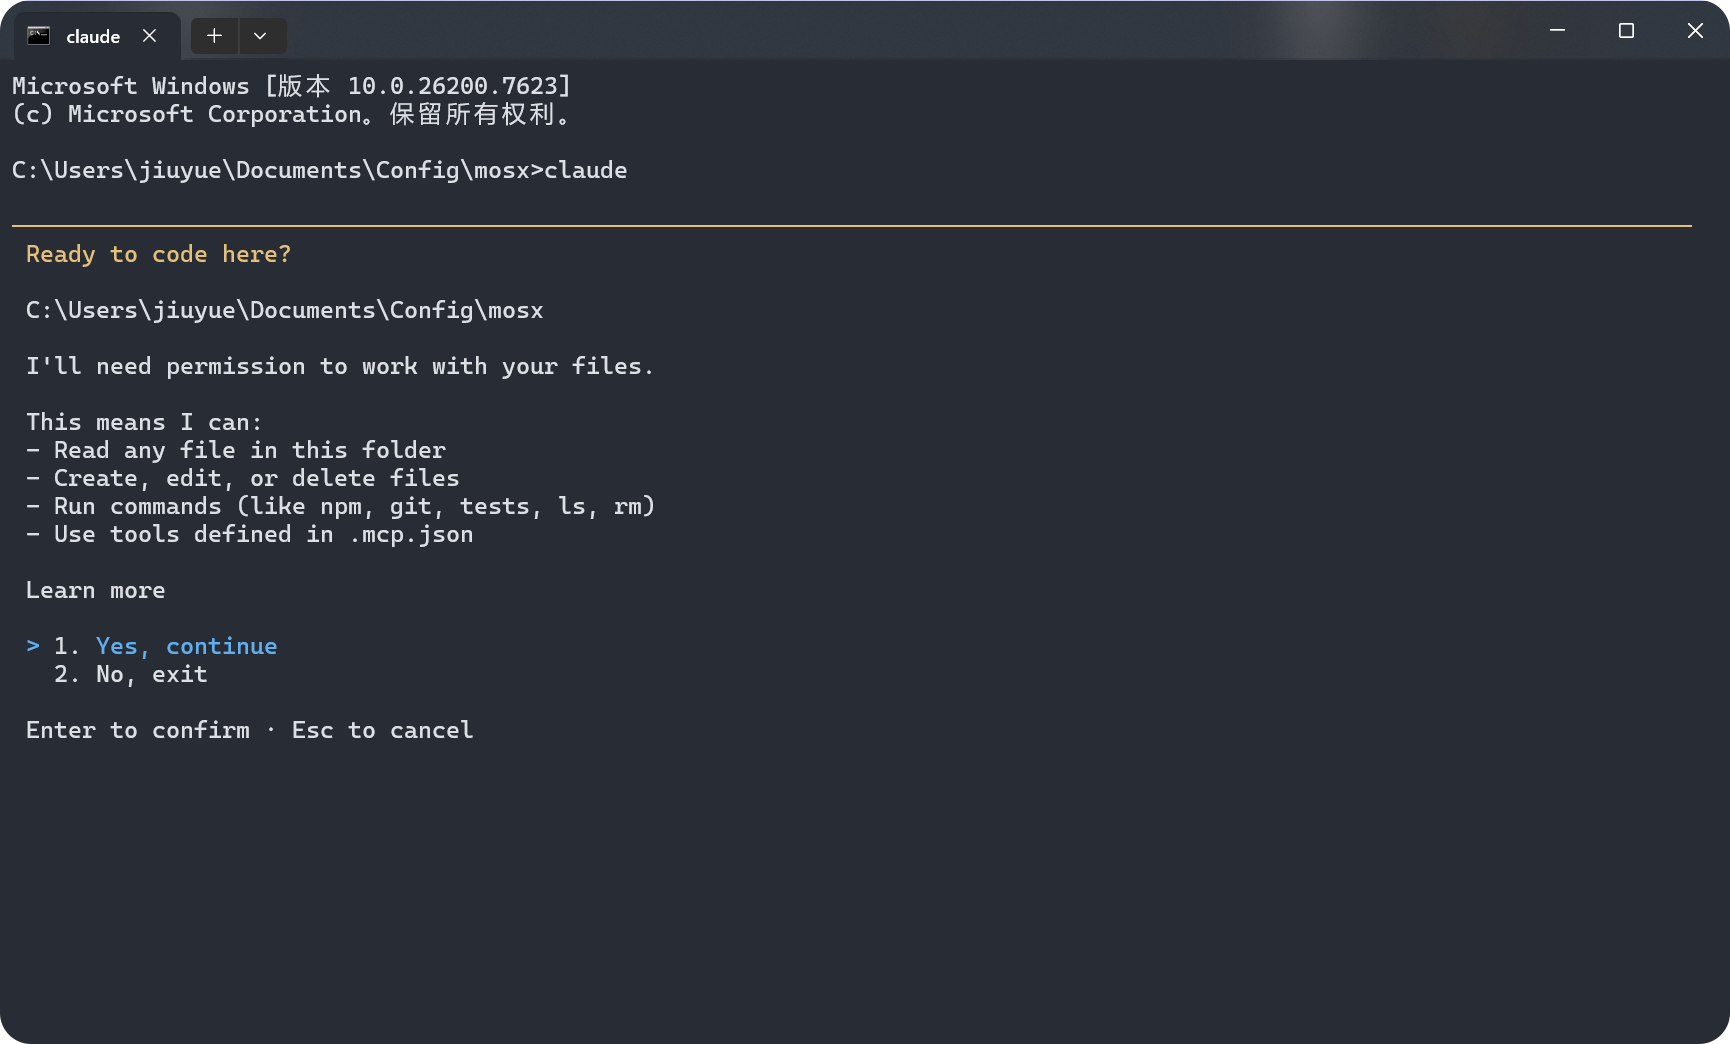The height and width of the screenshot is (1044, 1730).
Task: Expand the new tab profile dropdown chevron
Action: 260,36
